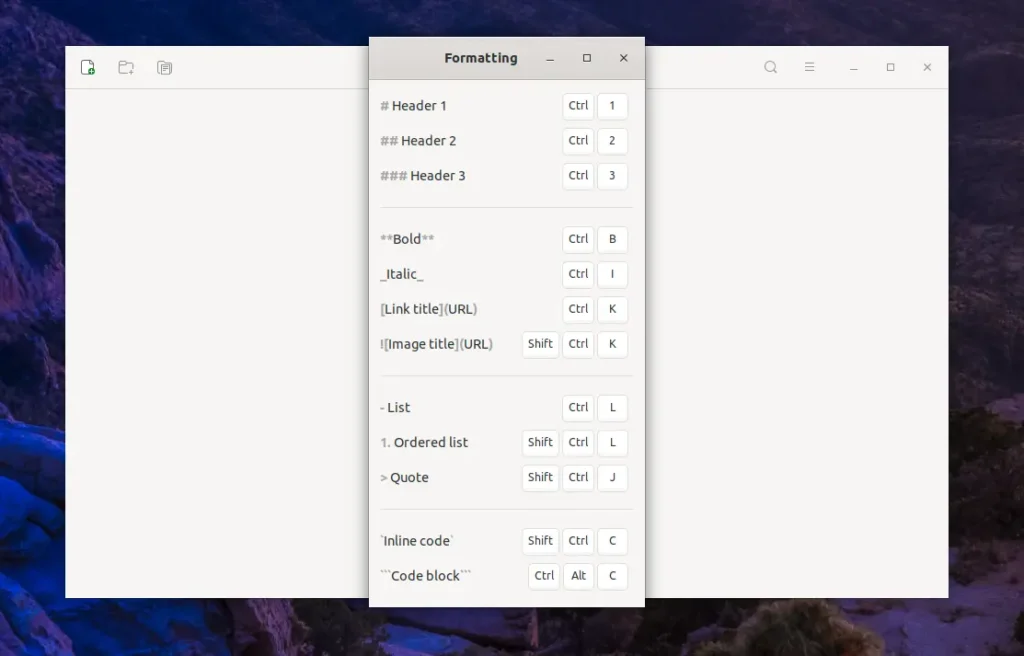The height and width of the screenshot is (656, 1024).
Task: Click the Shift key cap in Quote row
Action: (x=540, y=478)
